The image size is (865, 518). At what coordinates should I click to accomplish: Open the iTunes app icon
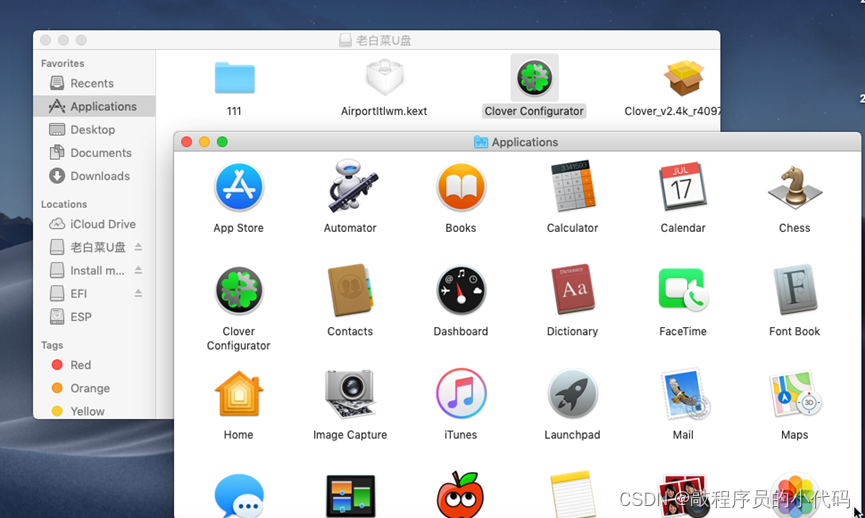(461, 394)
